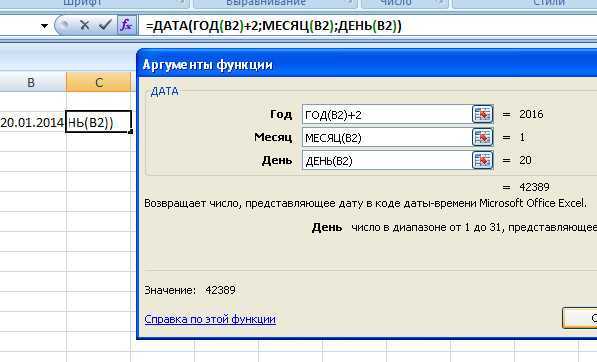The image size is (597, 362).
Task: Click result value 2016 for Год
Action: coord(531,114)
